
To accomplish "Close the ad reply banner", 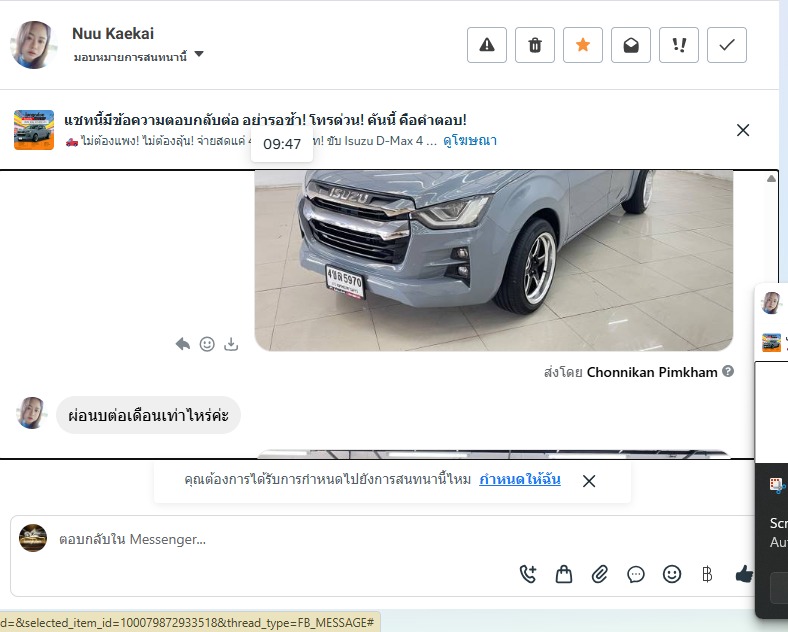I will coord(743,130).
